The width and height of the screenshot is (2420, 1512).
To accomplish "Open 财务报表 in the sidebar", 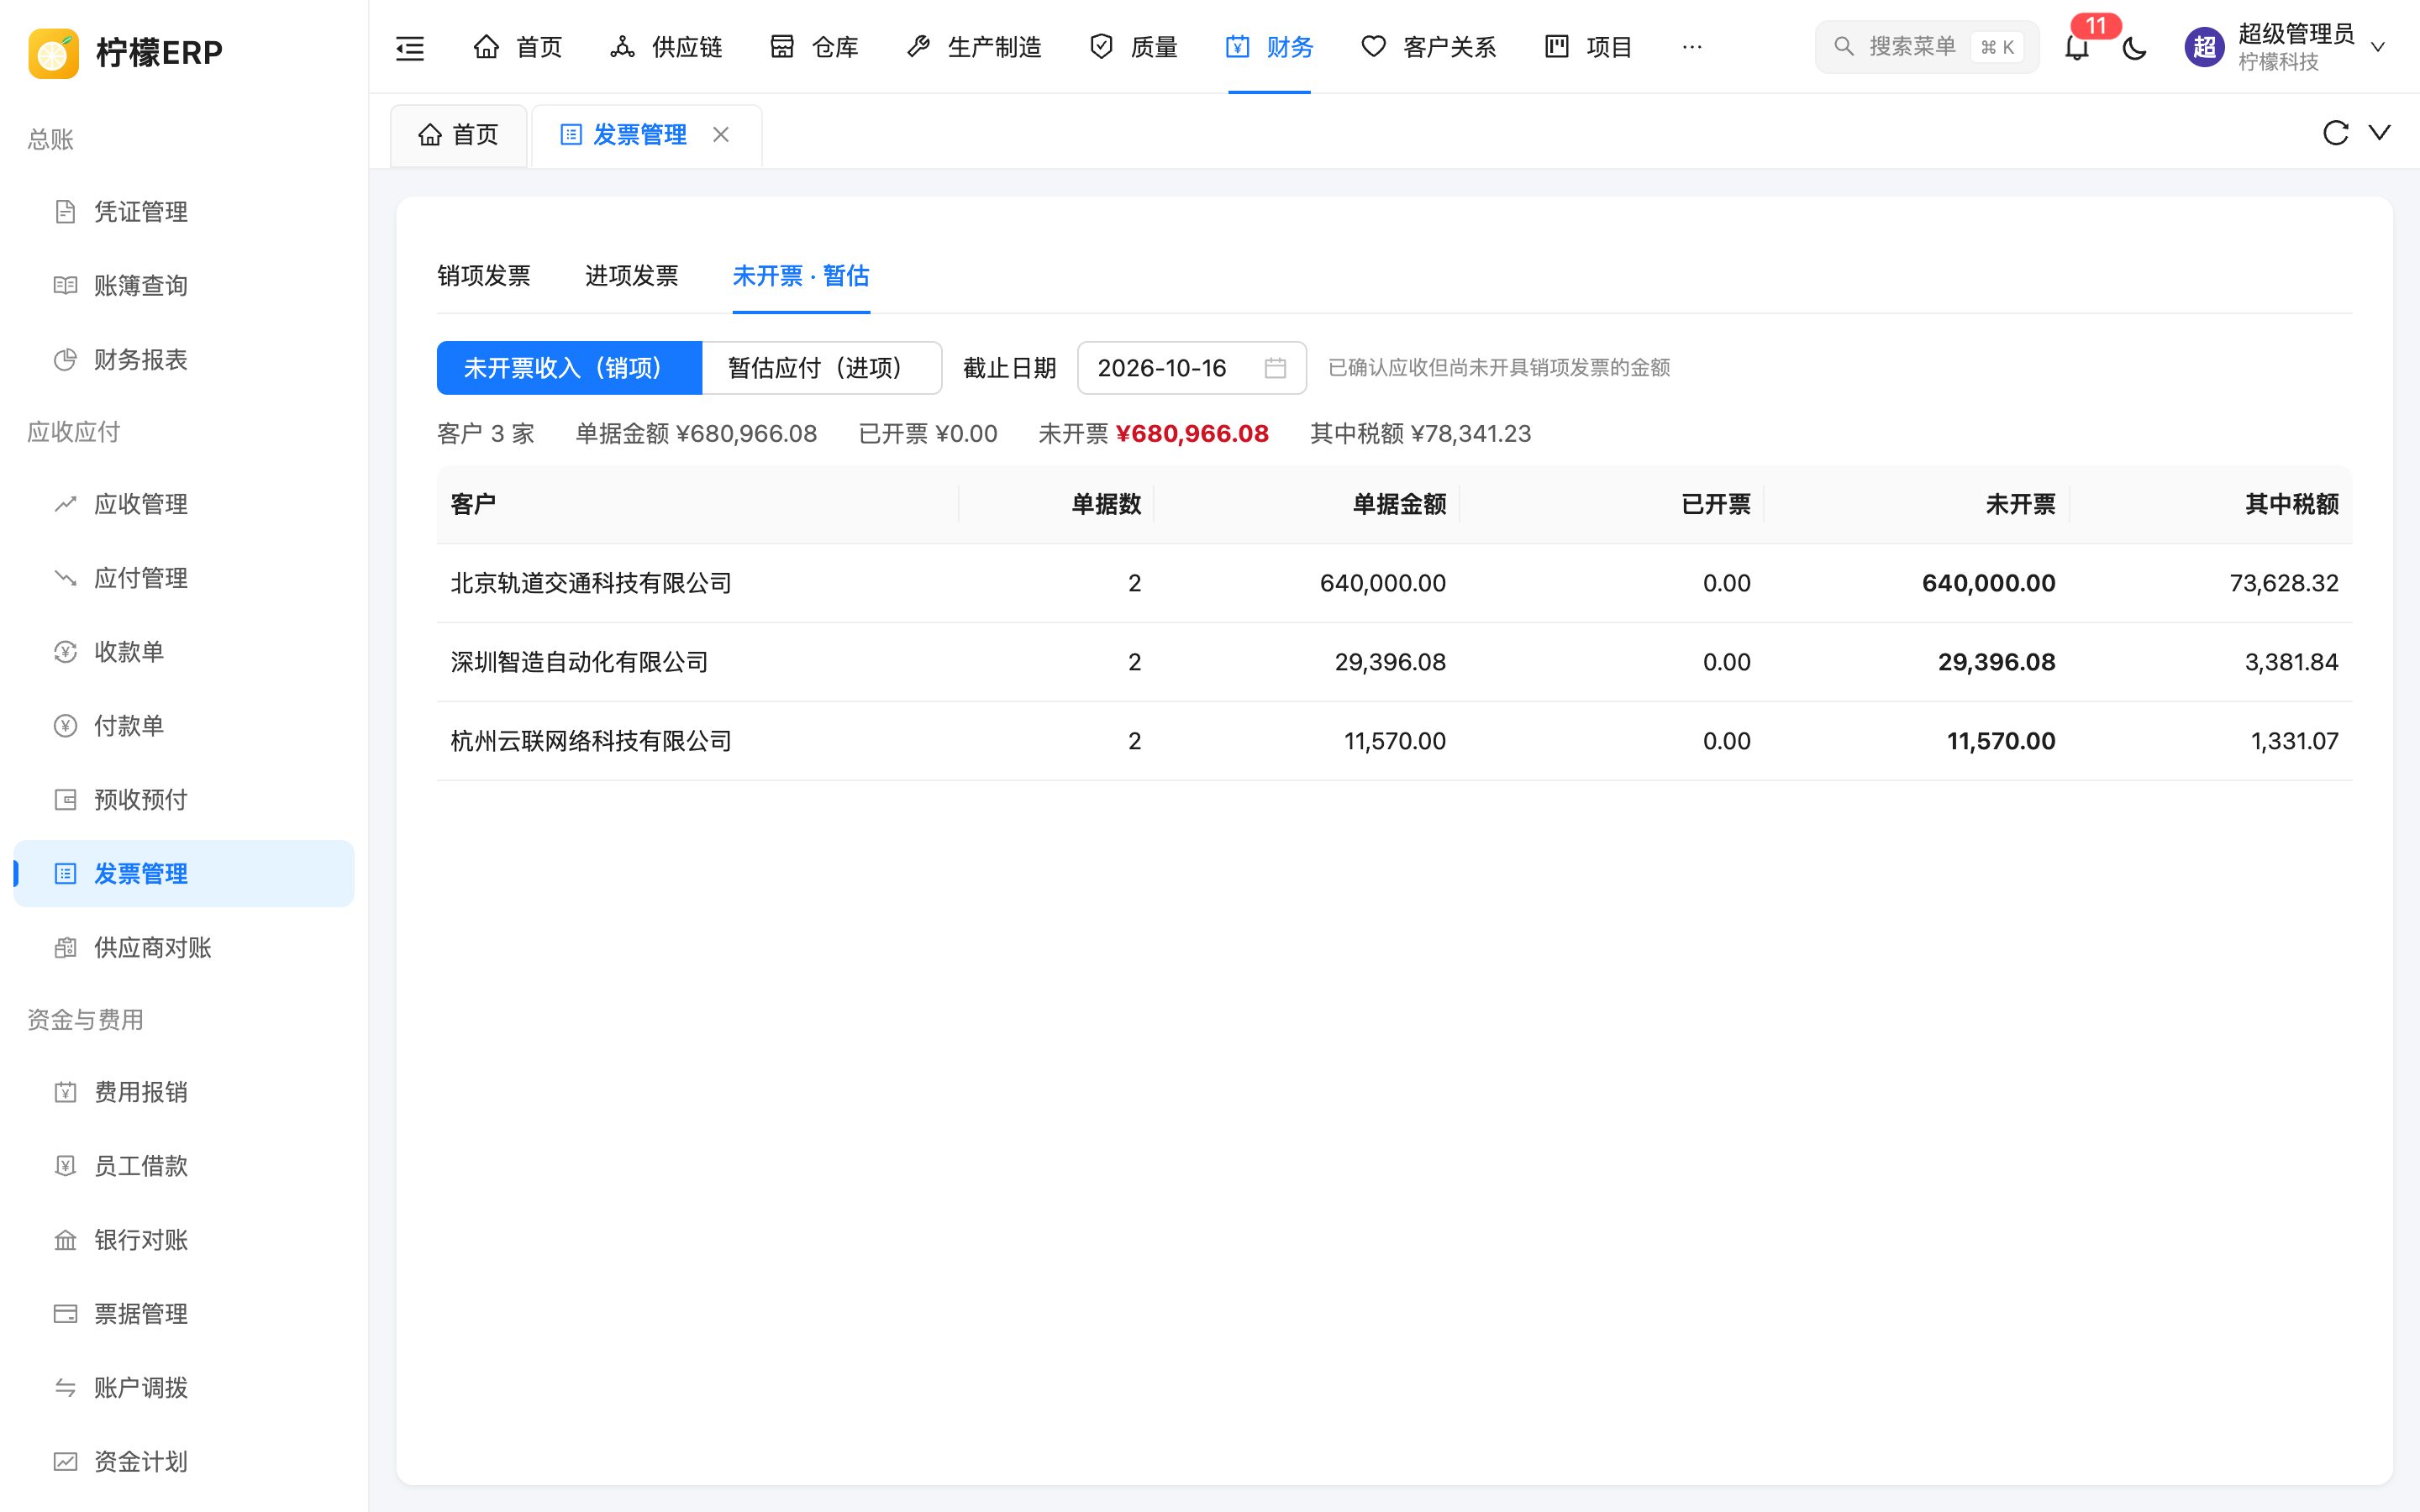I will [x=184, y=360].
